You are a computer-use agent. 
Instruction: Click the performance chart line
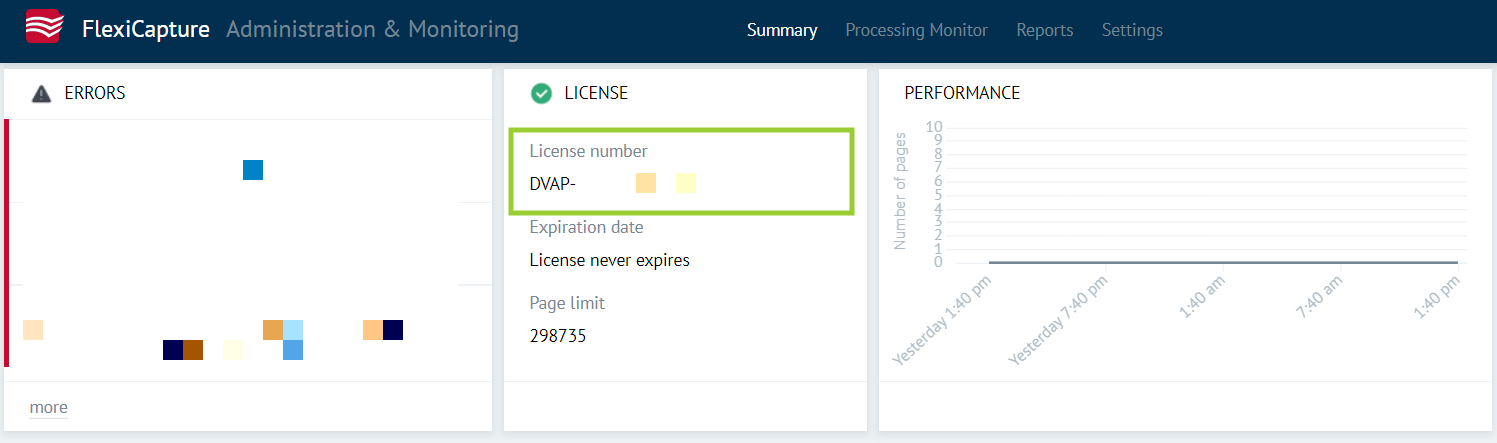1223,262
